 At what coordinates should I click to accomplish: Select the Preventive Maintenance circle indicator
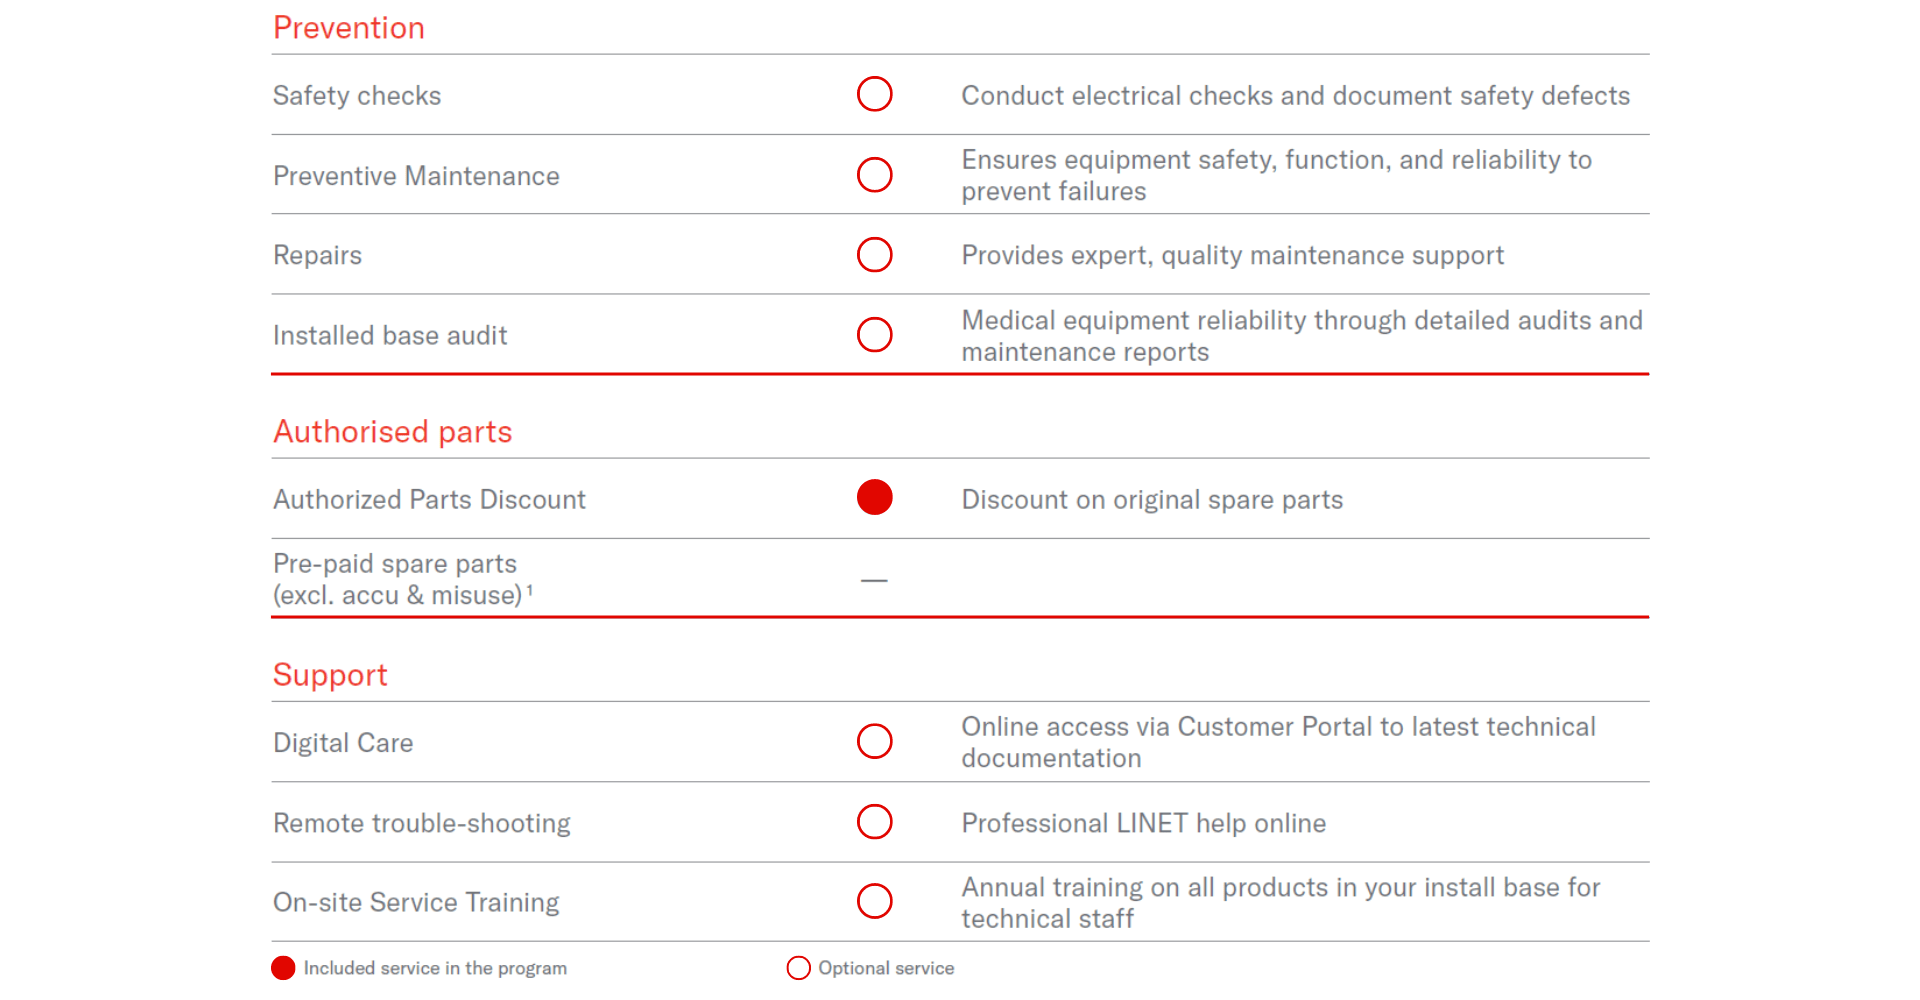tap(874, 174)
